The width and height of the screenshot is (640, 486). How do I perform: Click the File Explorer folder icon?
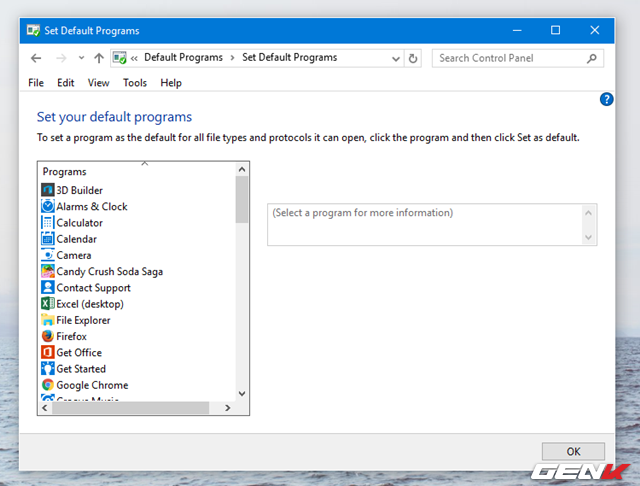point(47,320)
